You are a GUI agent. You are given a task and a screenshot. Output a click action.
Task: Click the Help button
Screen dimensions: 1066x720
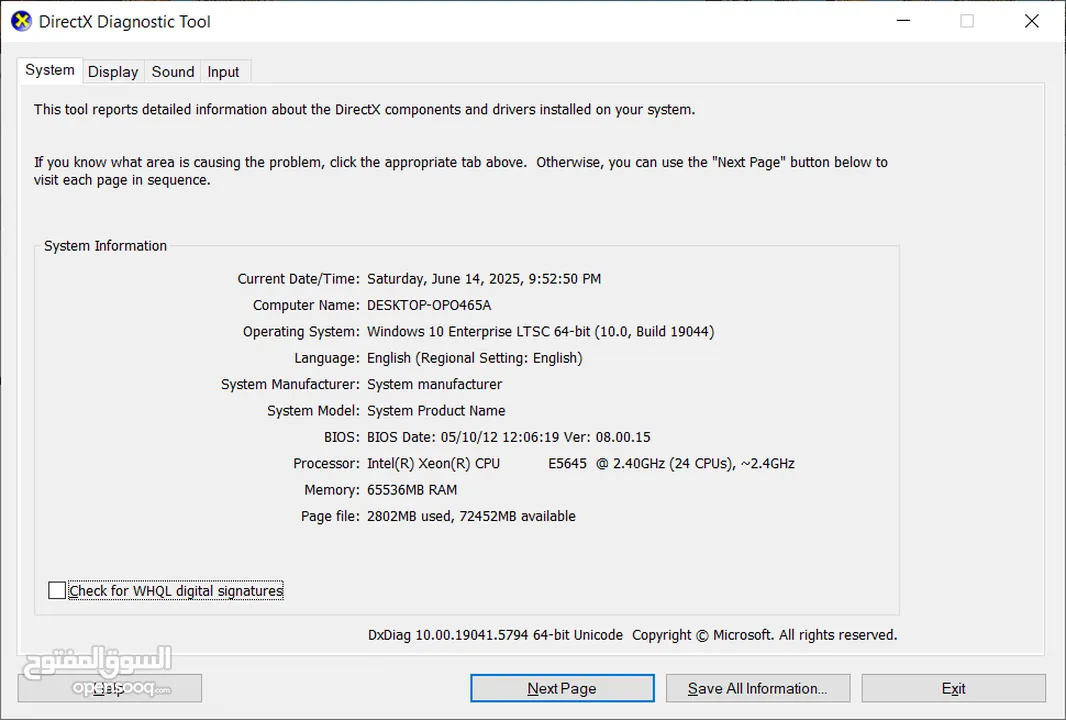coord(109,688)
